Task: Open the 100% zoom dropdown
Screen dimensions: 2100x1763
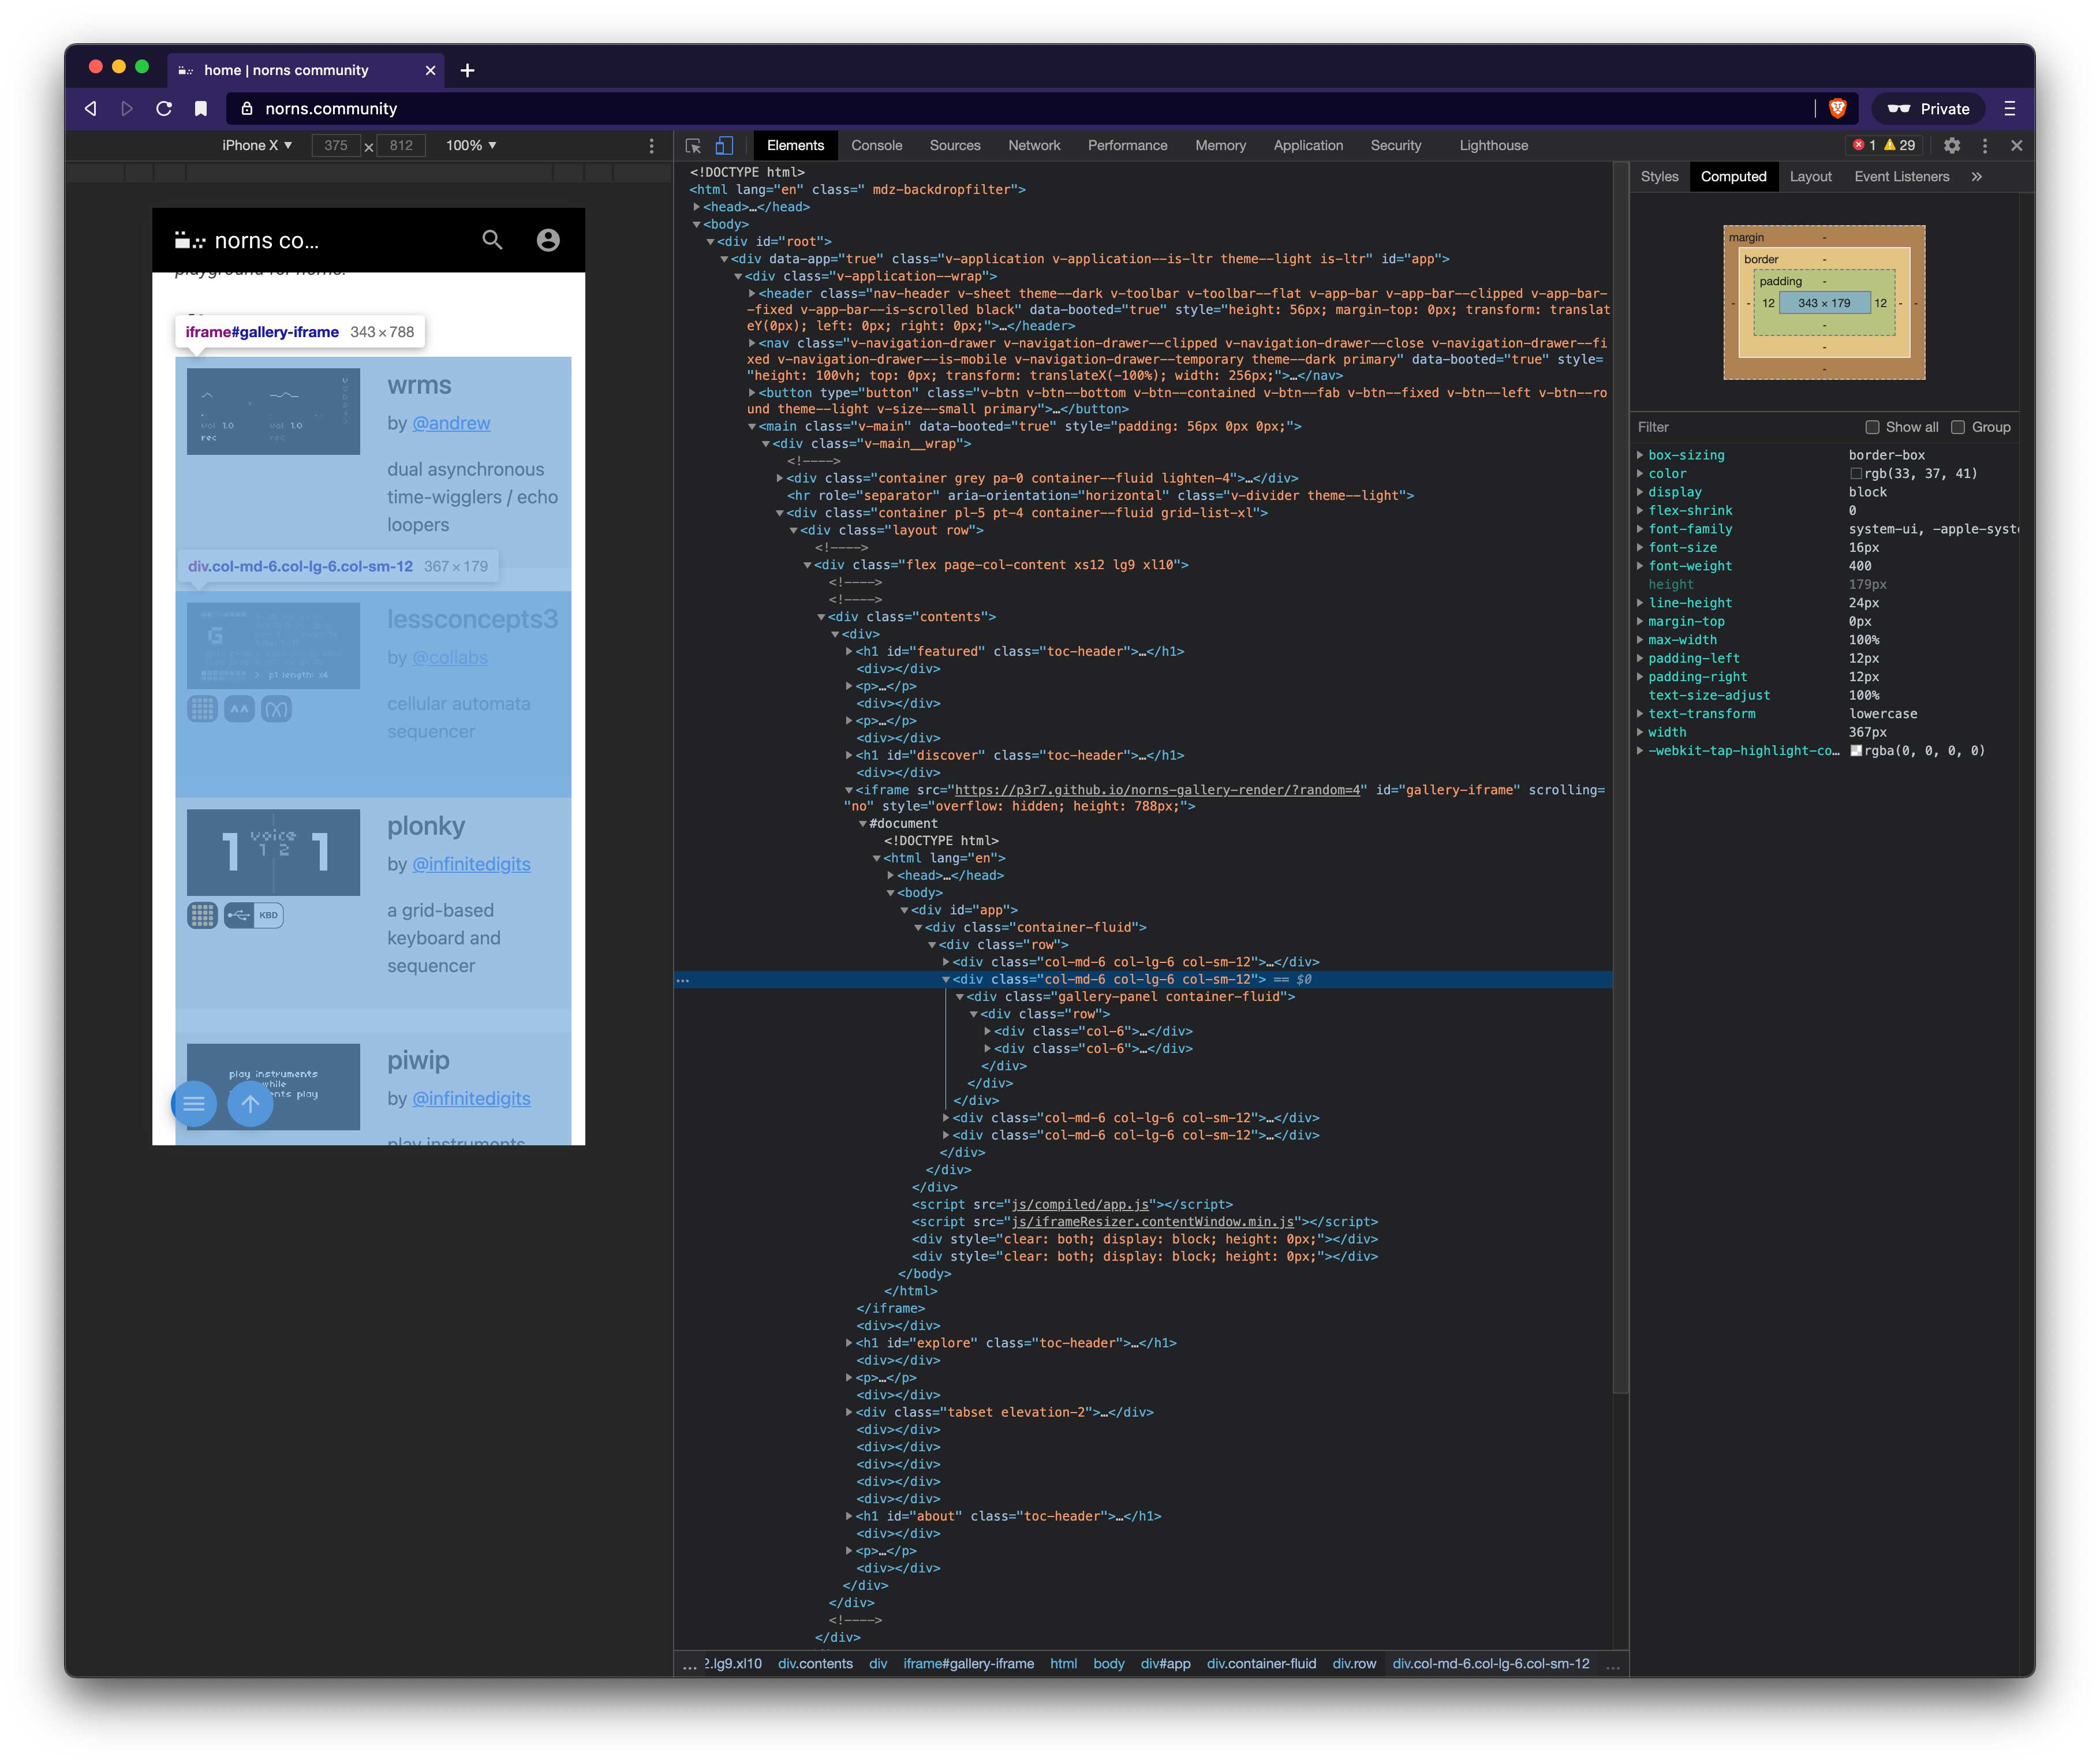Action: tap(471, 146)
